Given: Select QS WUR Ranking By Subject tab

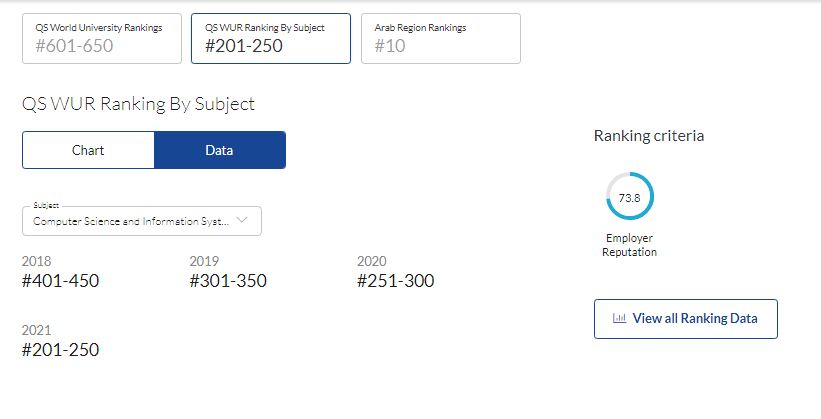Looking at the screenshot, I should [271, 39].
